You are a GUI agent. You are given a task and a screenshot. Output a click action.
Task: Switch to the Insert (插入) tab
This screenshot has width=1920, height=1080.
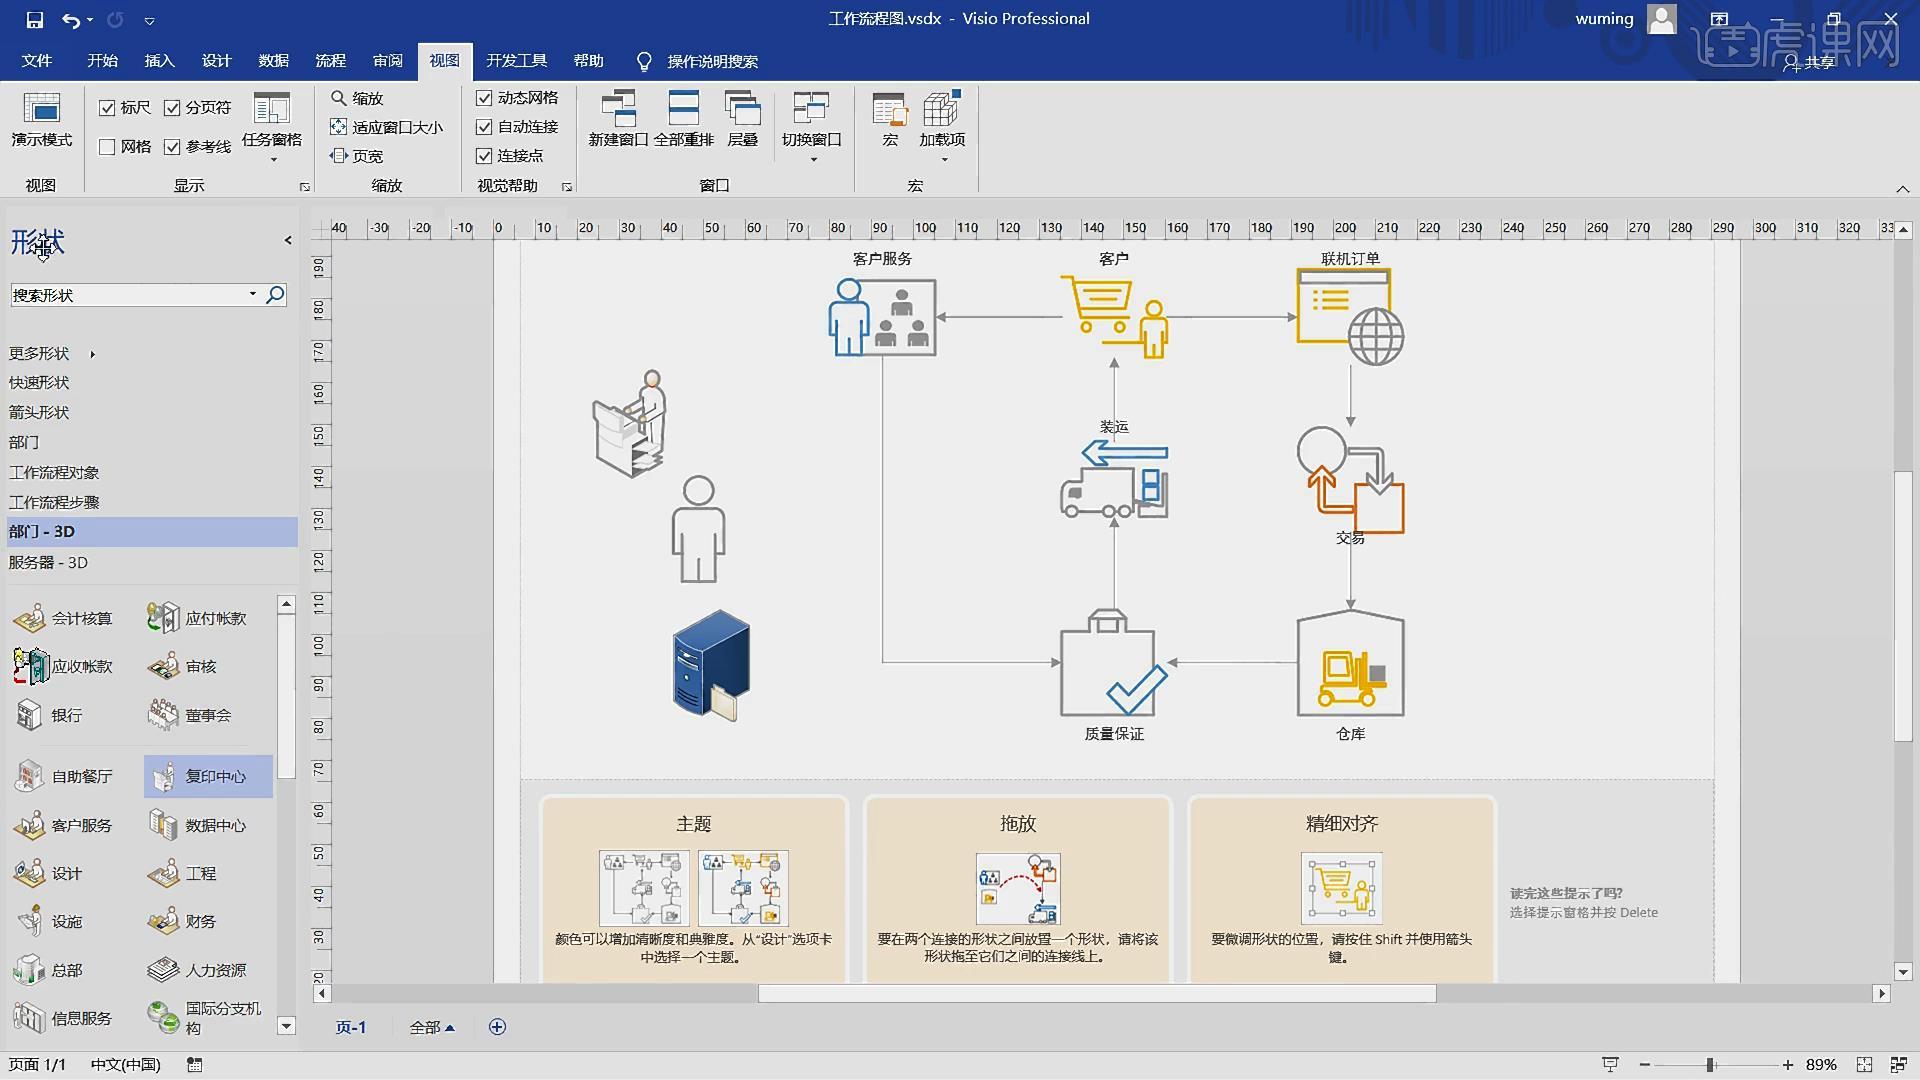click(159, 61)
